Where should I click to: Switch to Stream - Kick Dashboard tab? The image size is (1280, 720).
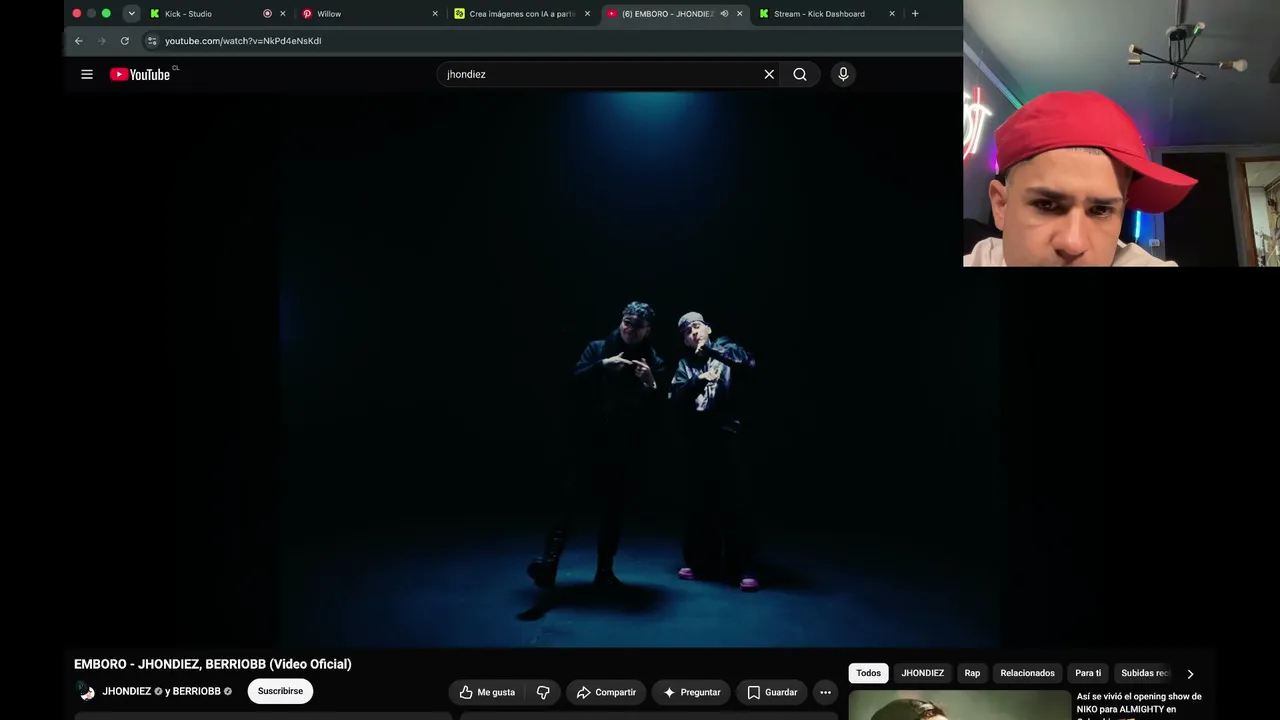826,14
